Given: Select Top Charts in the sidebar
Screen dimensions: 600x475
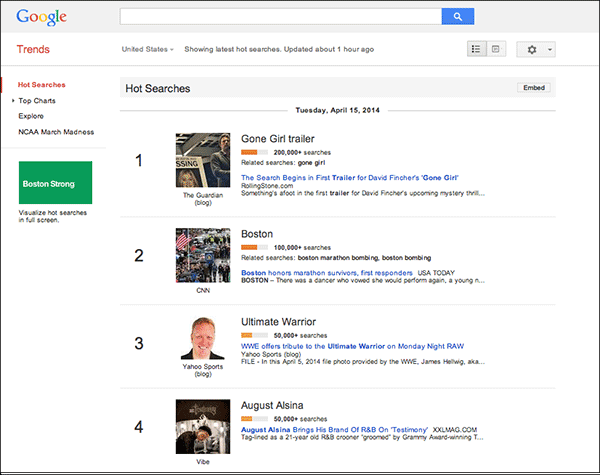Looking at the screenshot, I should (37, 101).
